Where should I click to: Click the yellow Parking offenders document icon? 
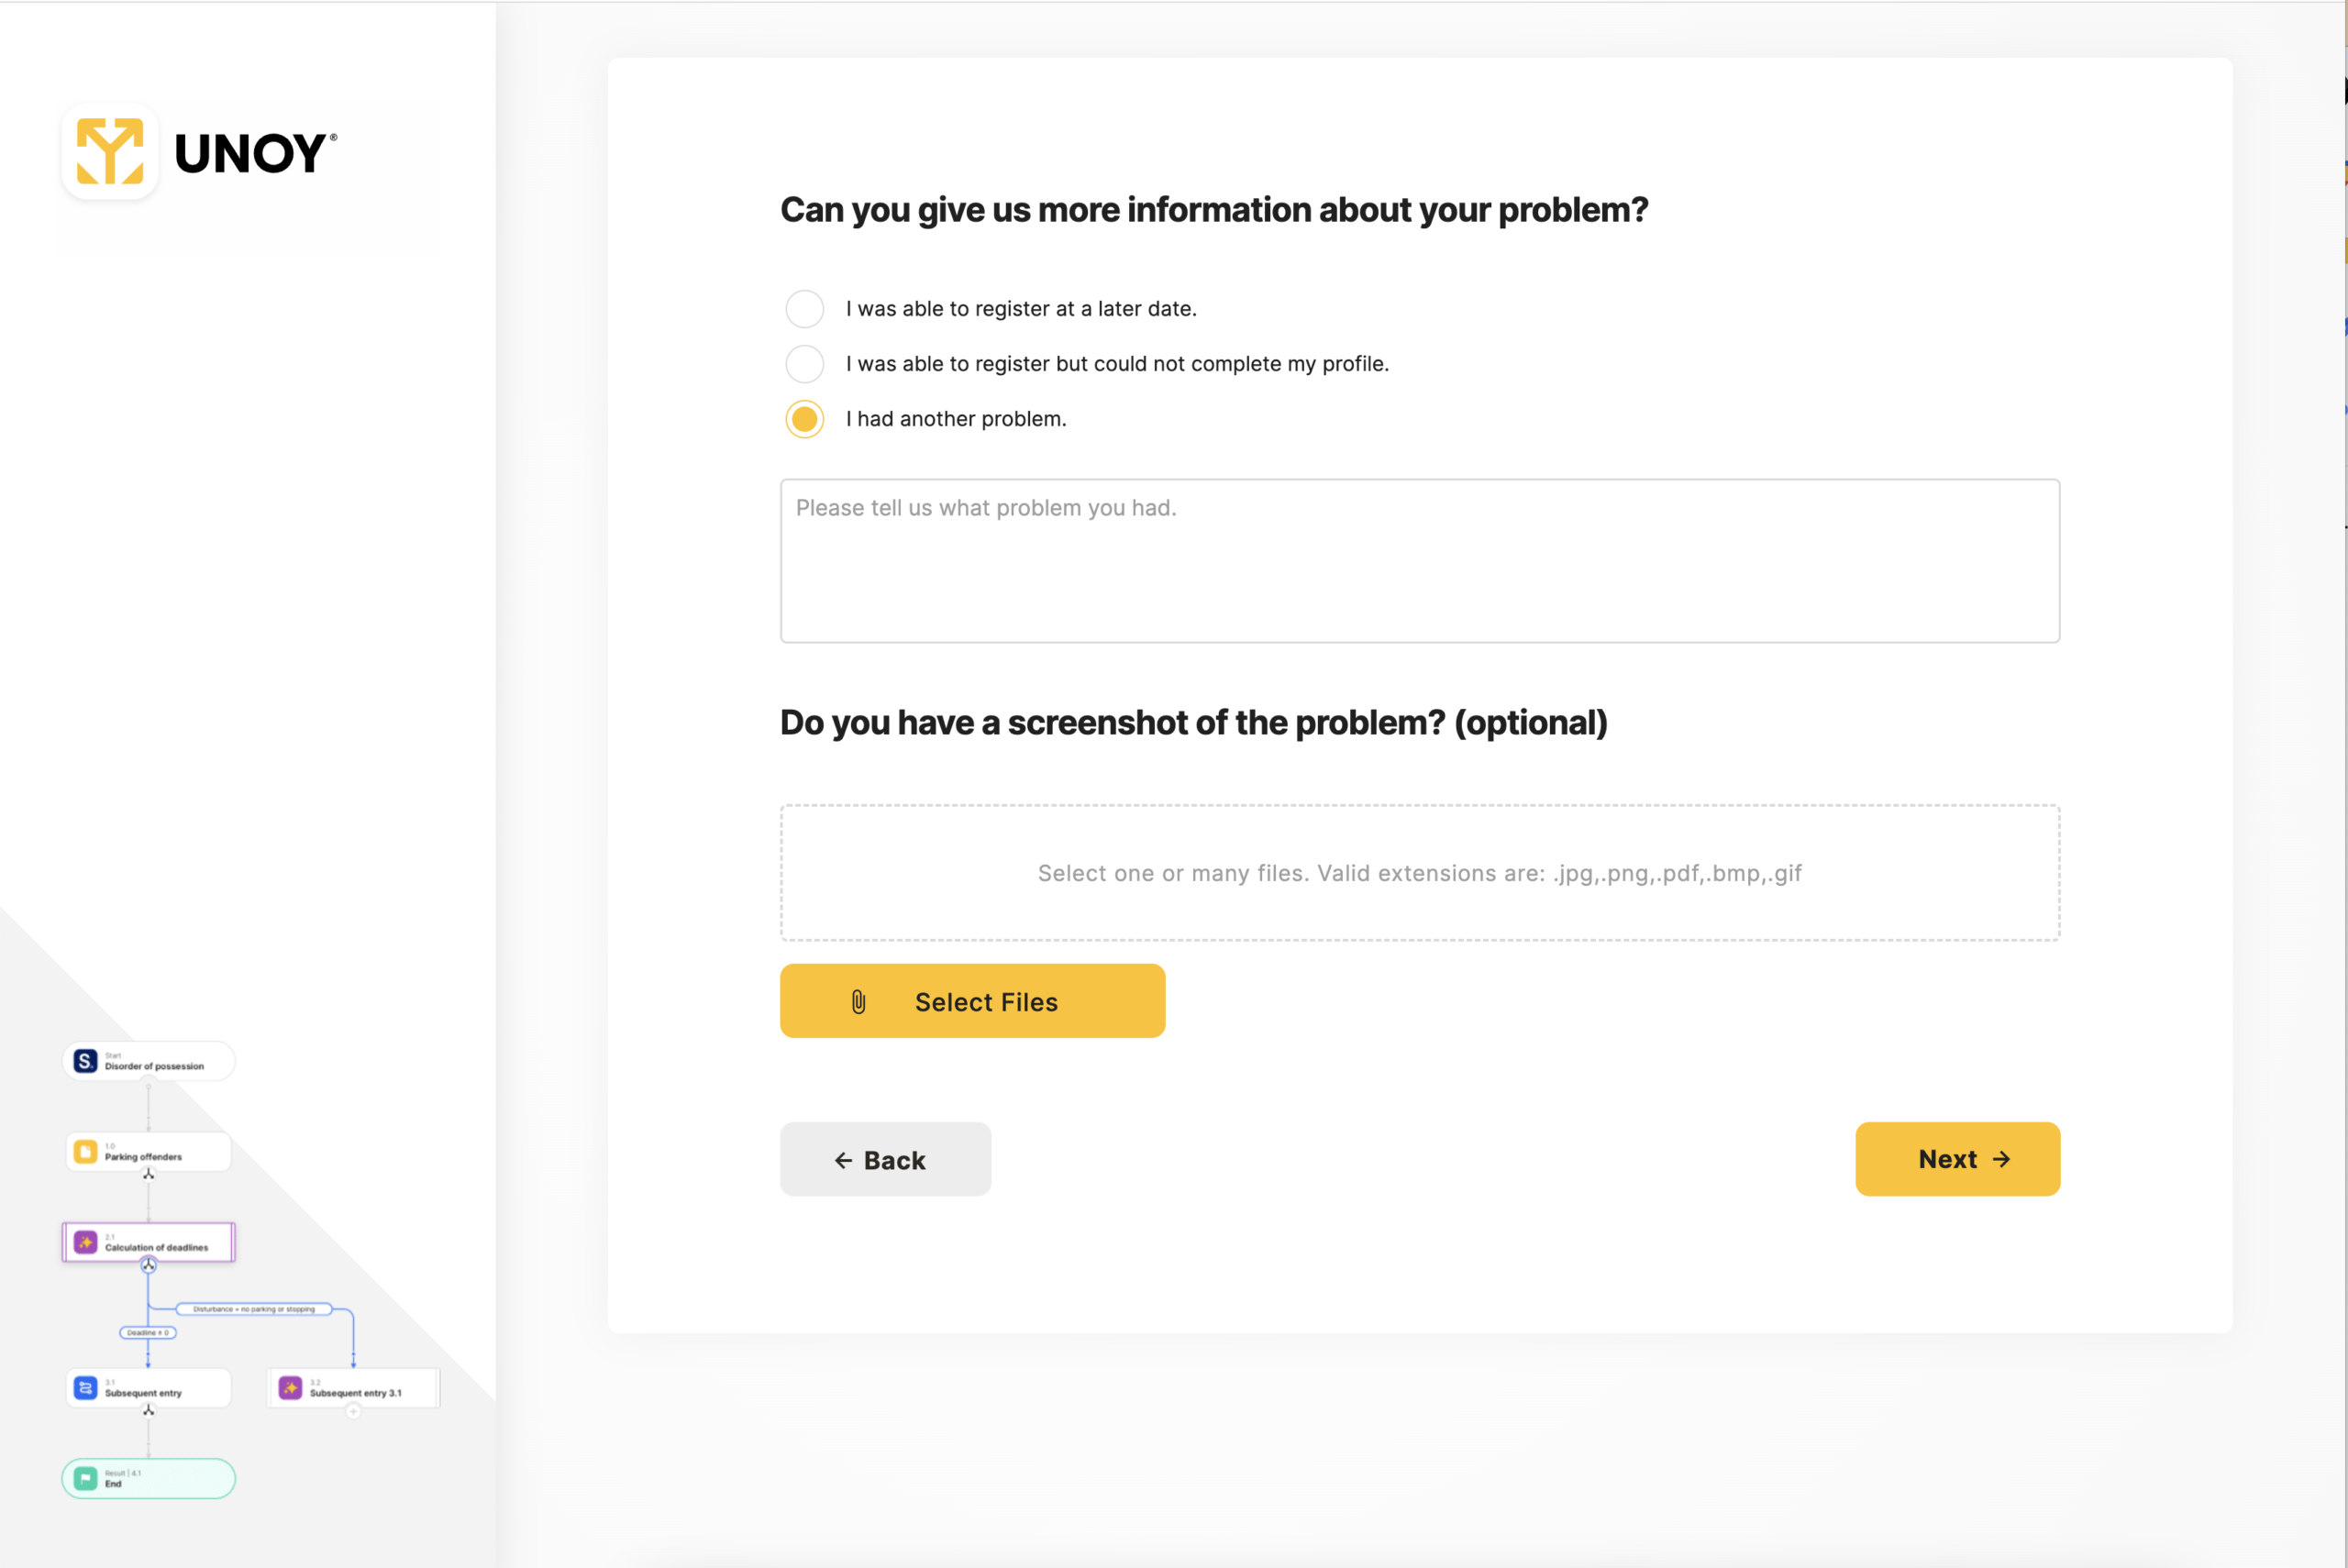[x=86, y=1152]
